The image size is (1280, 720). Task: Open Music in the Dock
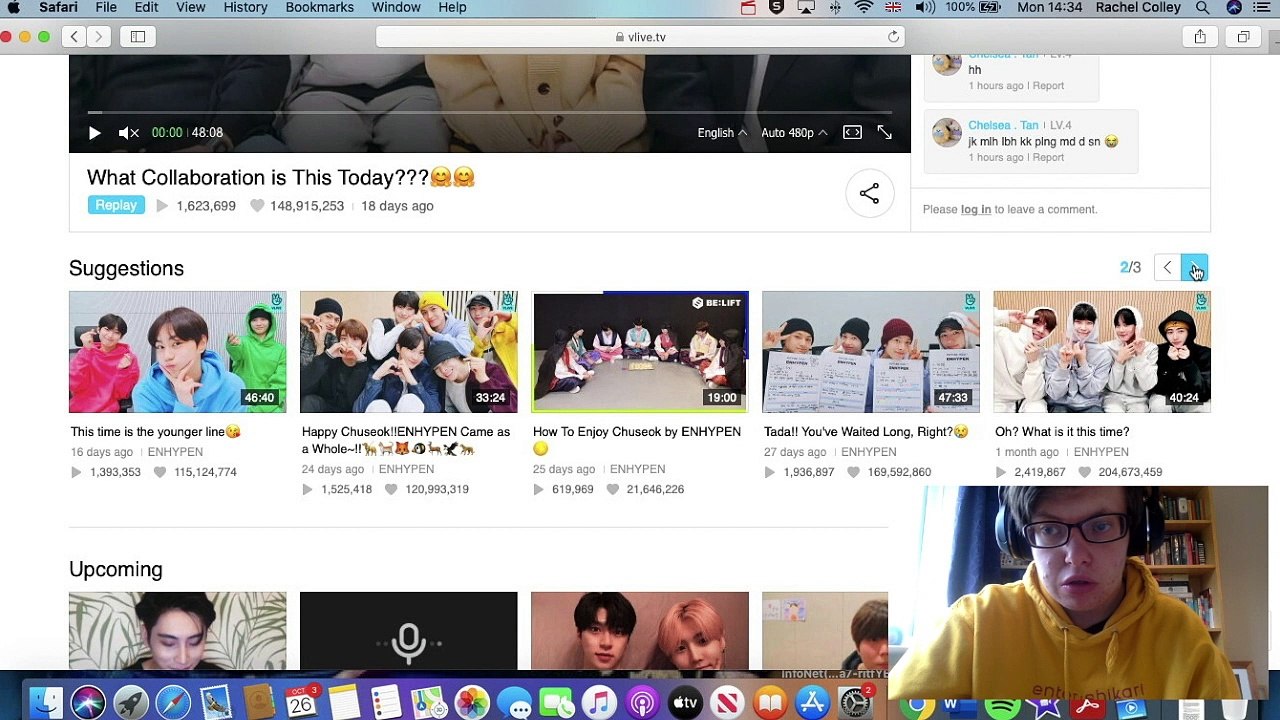coord(599,703)
